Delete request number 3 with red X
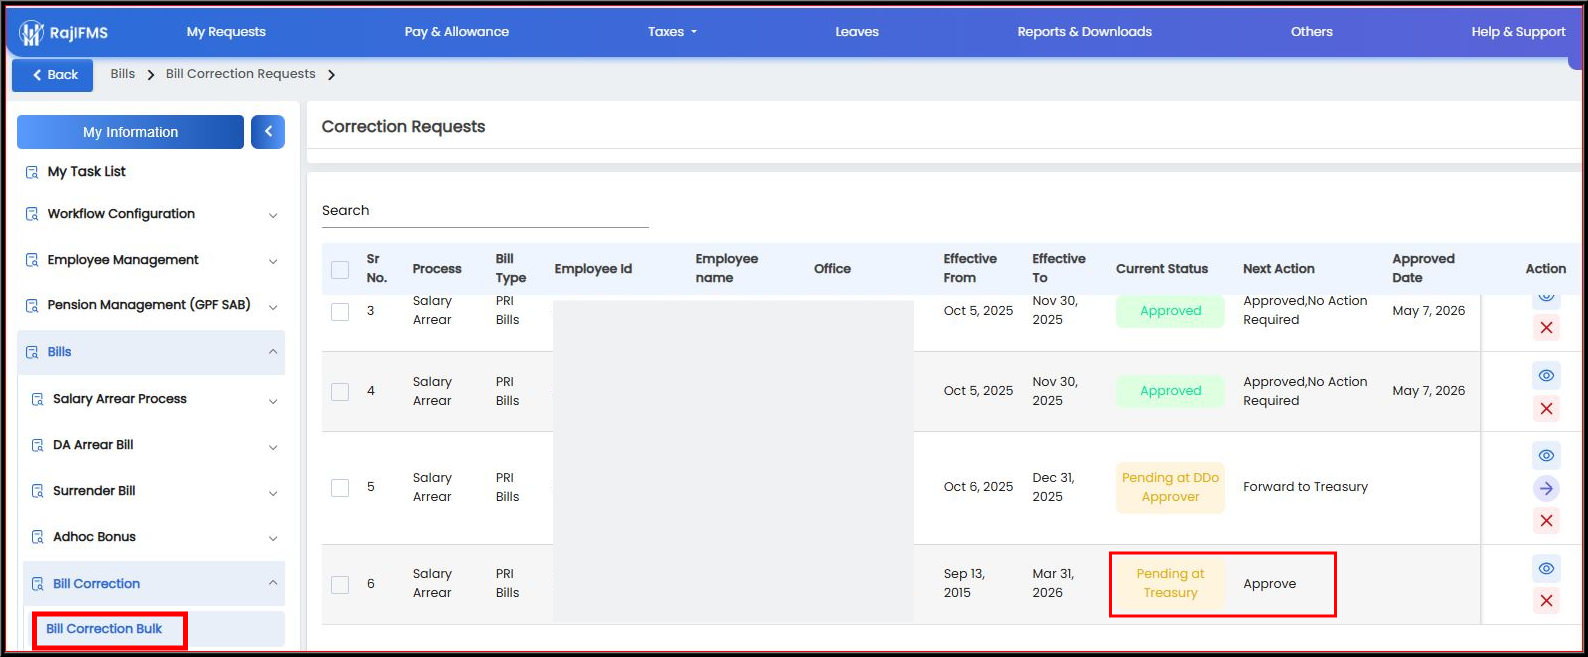The height and width of the screenshot is (657, 1588). point(1546,327)
